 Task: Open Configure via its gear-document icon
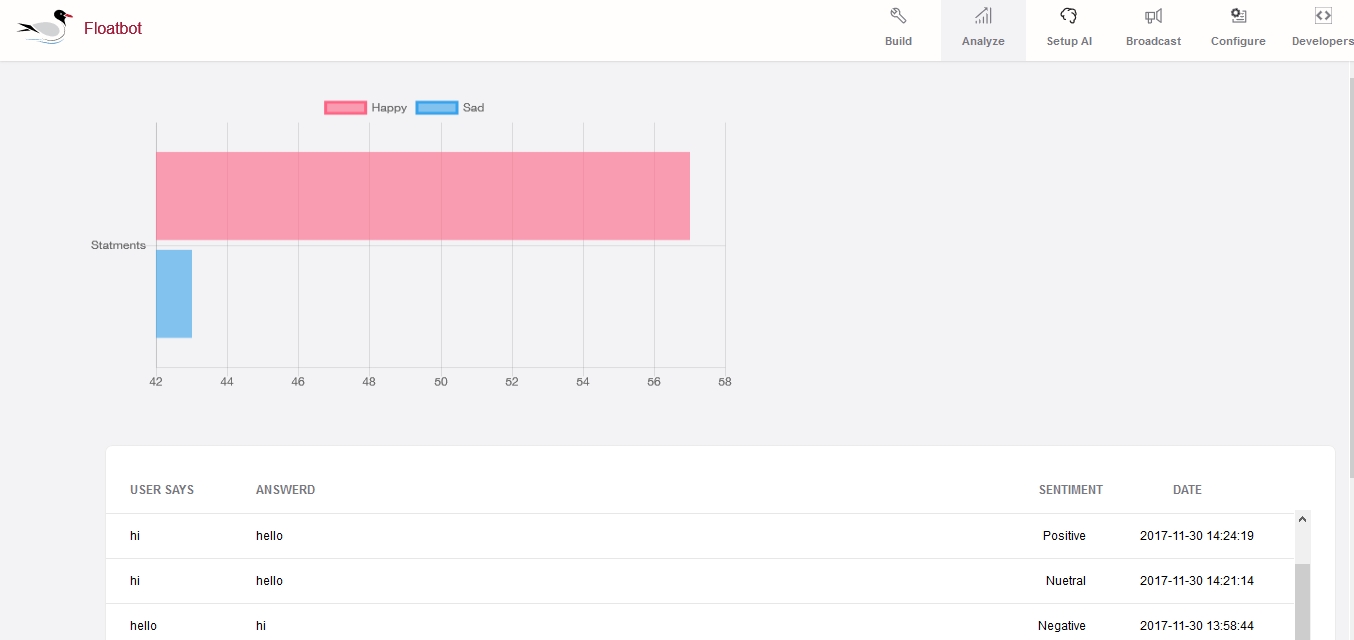pos(1237,15)
